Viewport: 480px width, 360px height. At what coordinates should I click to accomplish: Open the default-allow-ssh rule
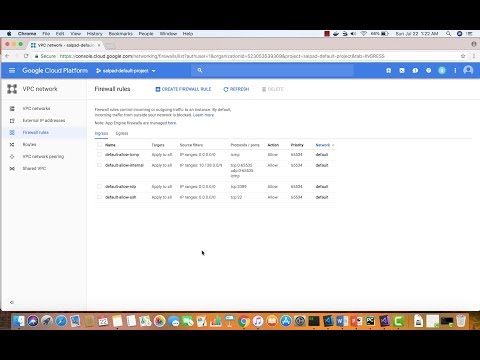tap(120, 197)
